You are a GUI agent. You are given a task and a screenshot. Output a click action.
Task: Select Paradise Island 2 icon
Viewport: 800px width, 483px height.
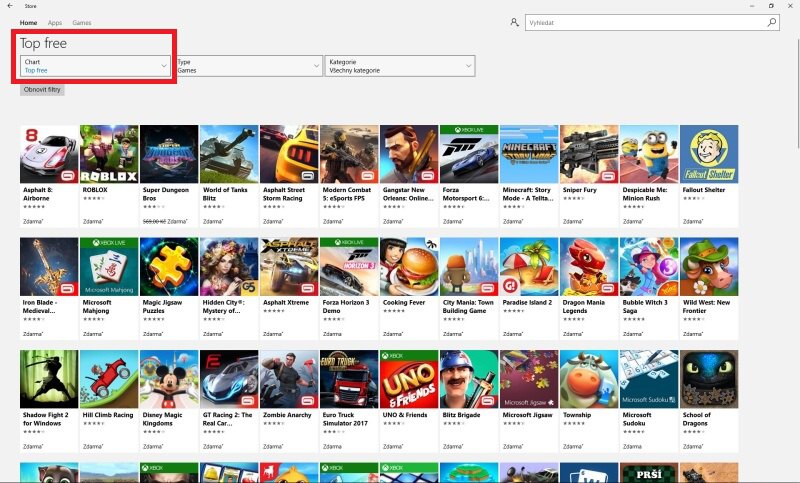tap(529, 266)
